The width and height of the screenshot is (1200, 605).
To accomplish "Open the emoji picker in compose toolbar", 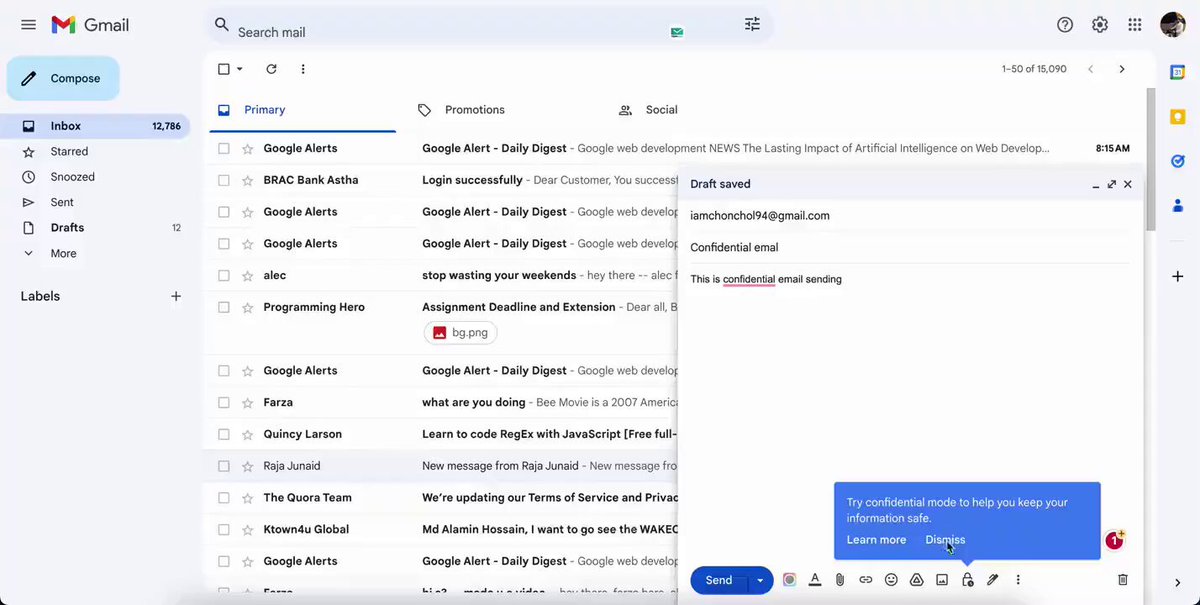I will [891, 580].
